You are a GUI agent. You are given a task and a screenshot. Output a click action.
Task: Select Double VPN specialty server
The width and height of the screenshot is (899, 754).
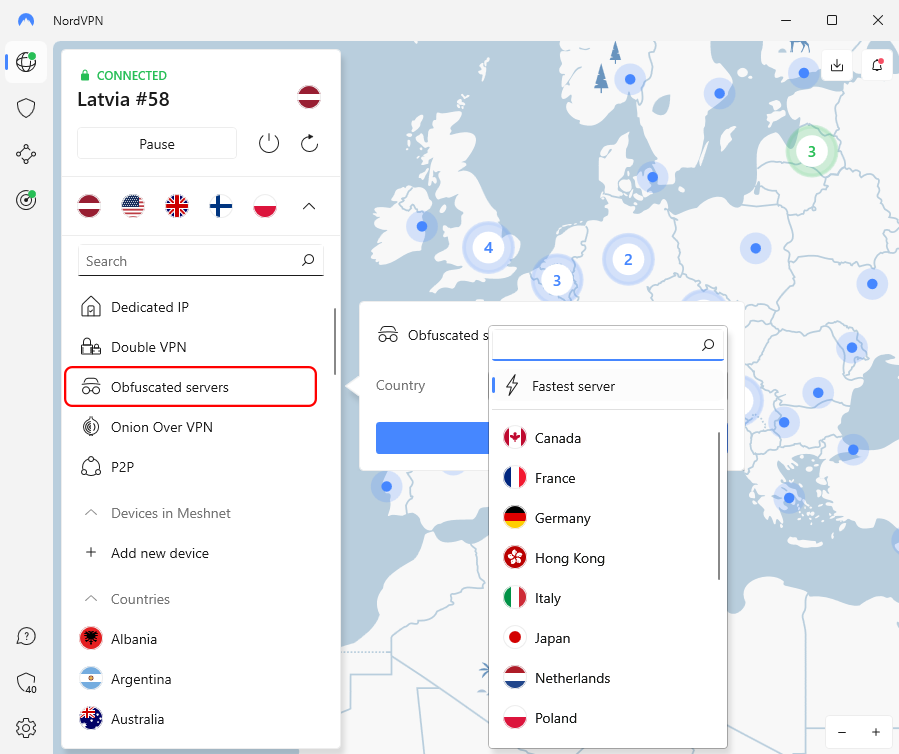tap(149, 347)
